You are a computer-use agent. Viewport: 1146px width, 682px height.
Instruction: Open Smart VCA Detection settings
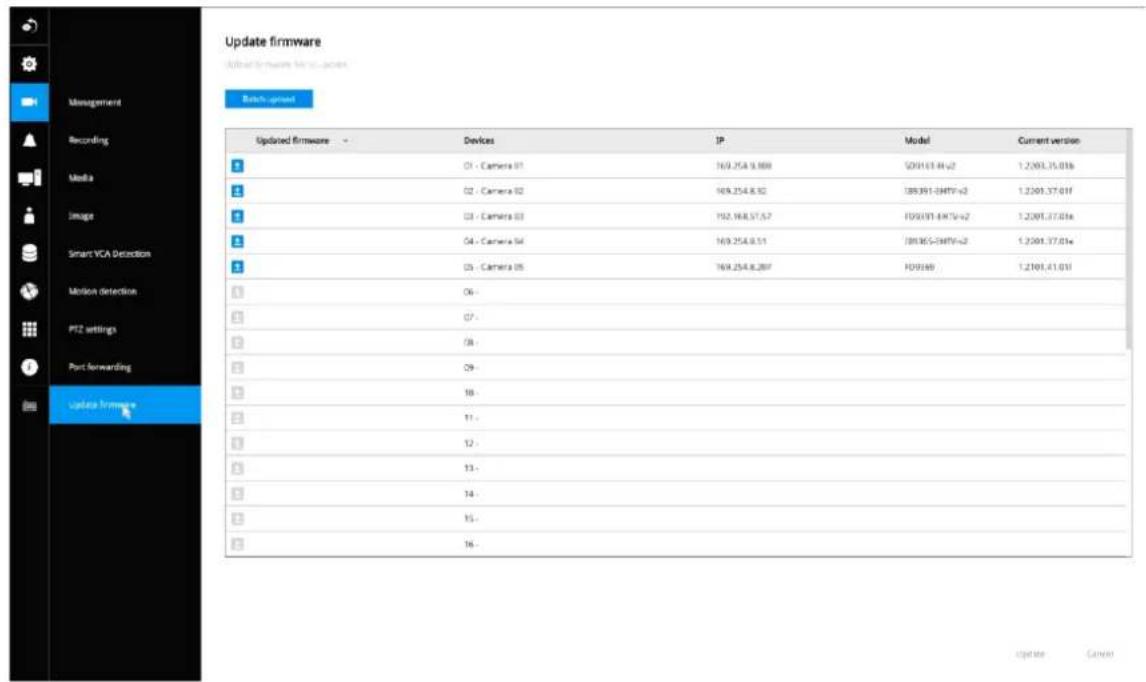tap(110, 254)
